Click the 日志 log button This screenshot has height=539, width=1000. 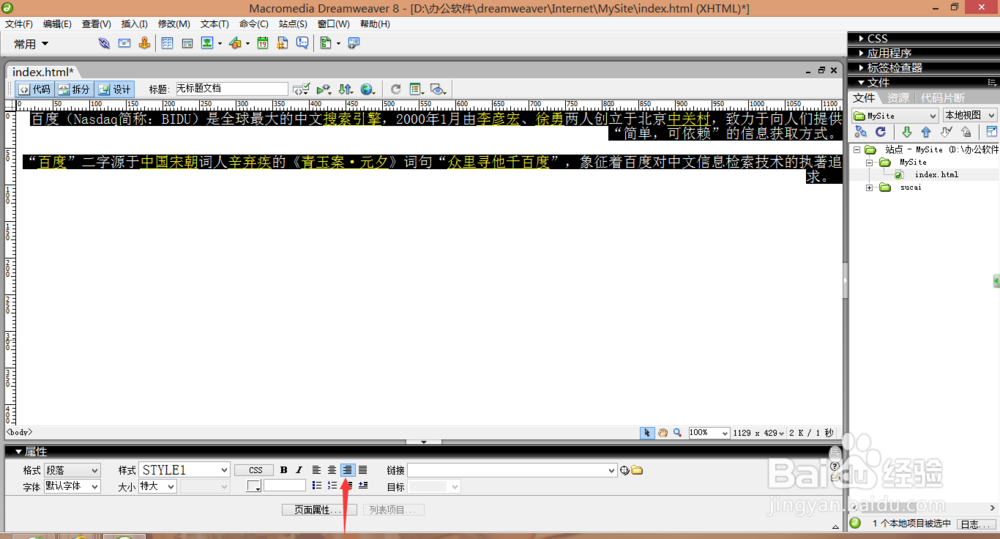(974, 524)
